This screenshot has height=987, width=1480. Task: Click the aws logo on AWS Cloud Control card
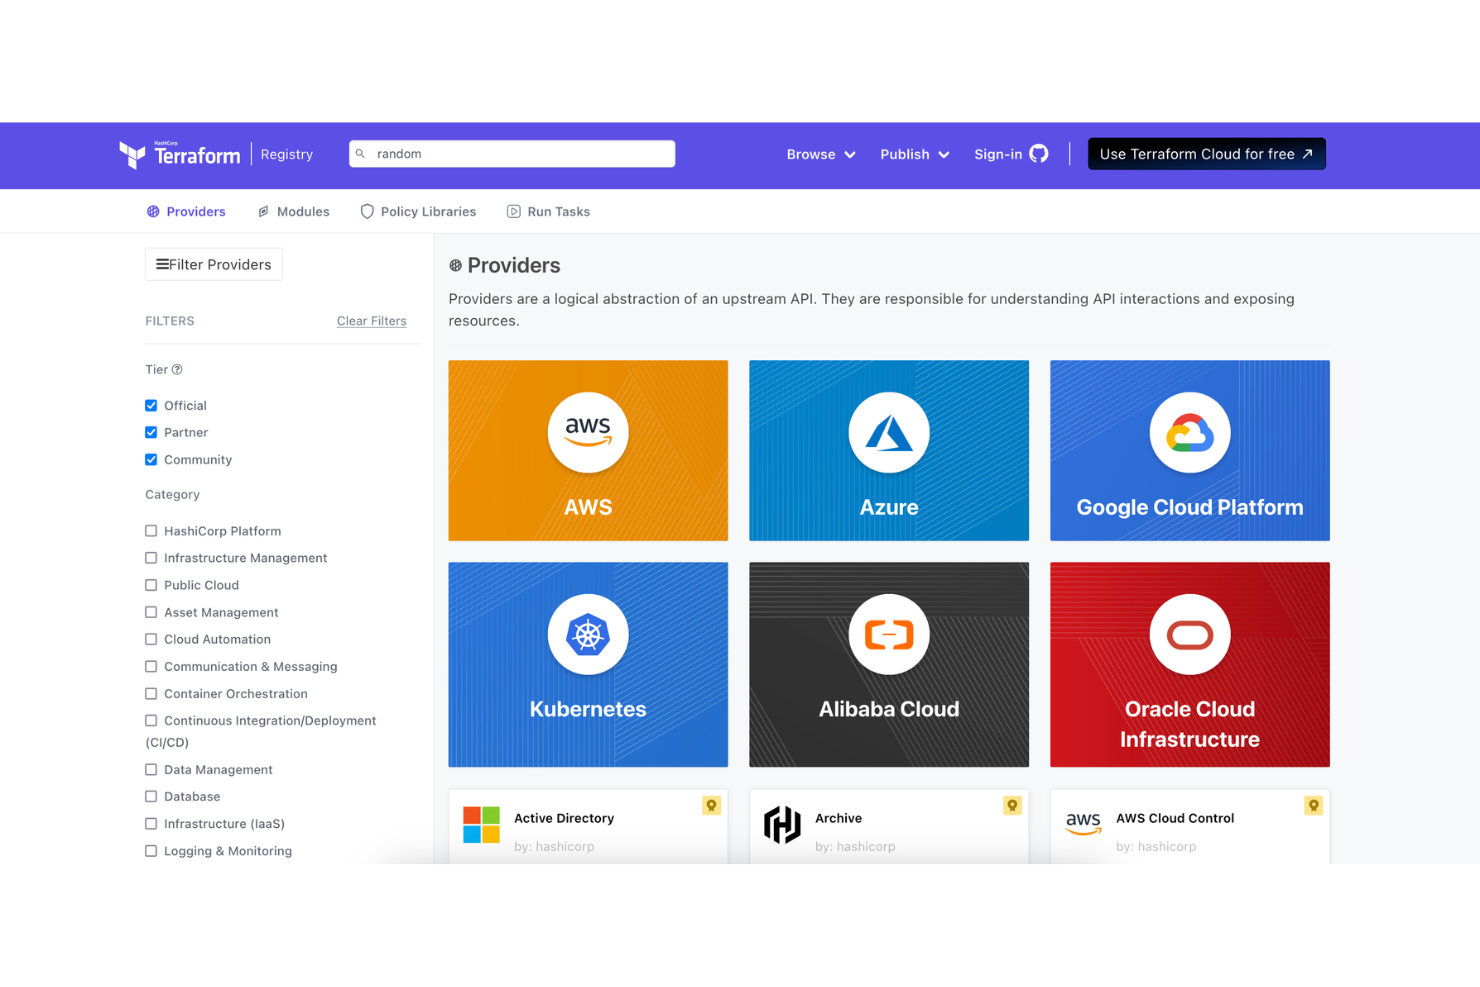click(x=1083, y=824)
